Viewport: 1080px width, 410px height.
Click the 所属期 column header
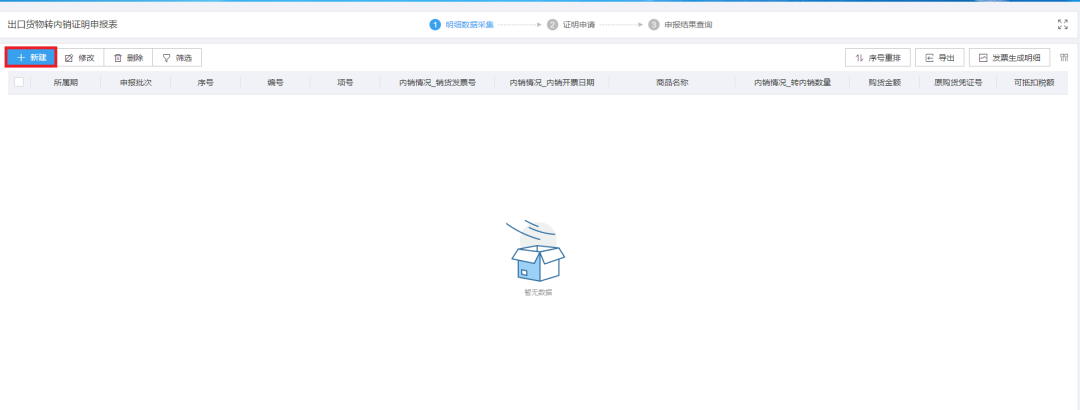pyautogui.click(x=65, y=83)
